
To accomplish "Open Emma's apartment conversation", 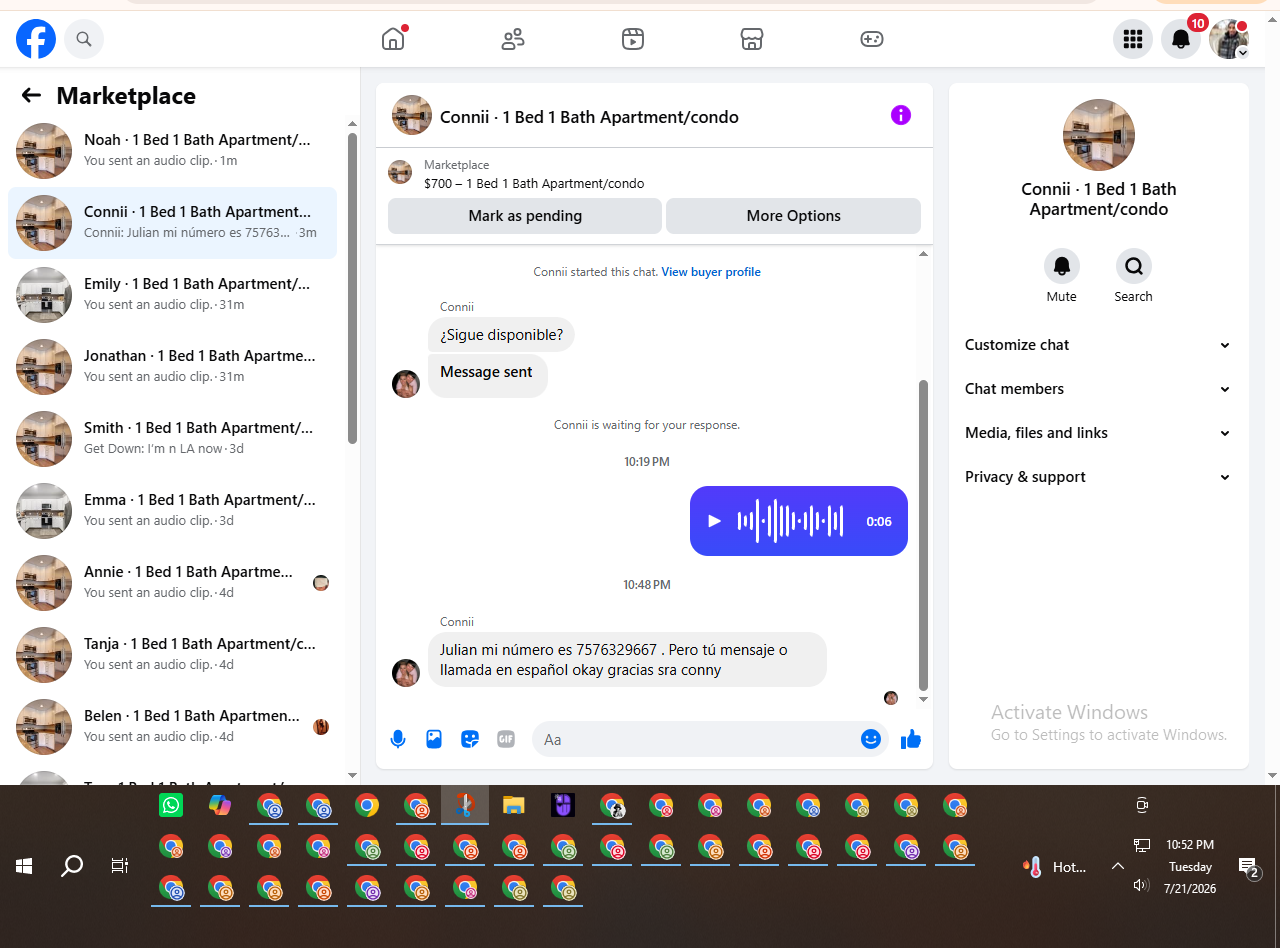I will 173,511.
